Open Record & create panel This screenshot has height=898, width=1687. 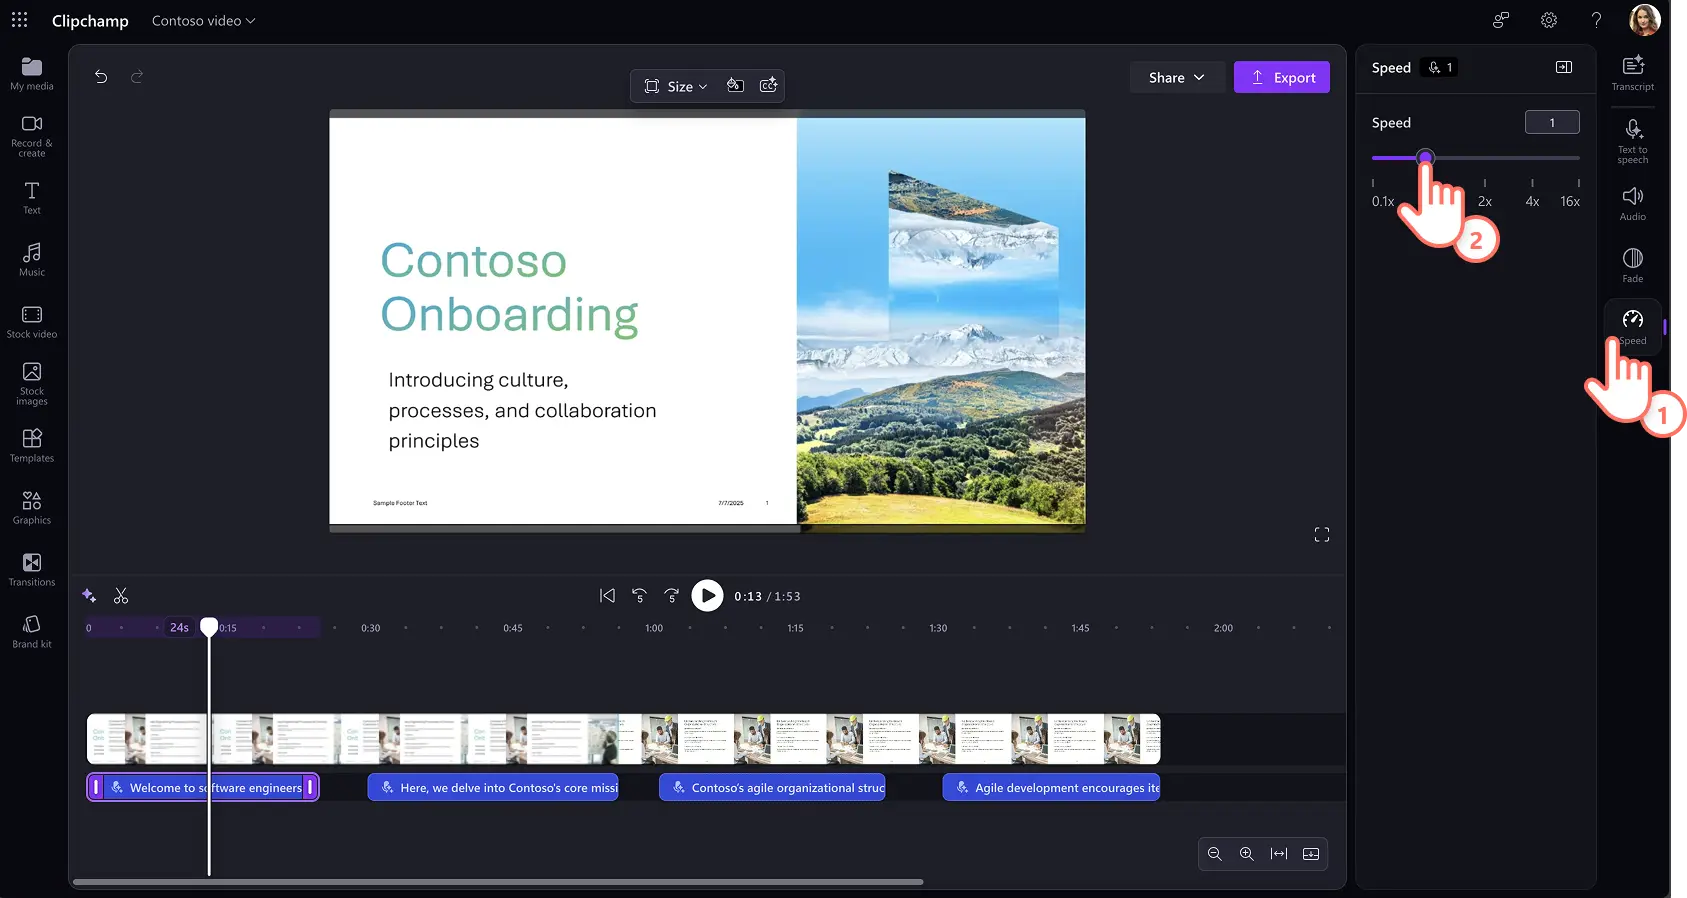(x=32, y=136)
